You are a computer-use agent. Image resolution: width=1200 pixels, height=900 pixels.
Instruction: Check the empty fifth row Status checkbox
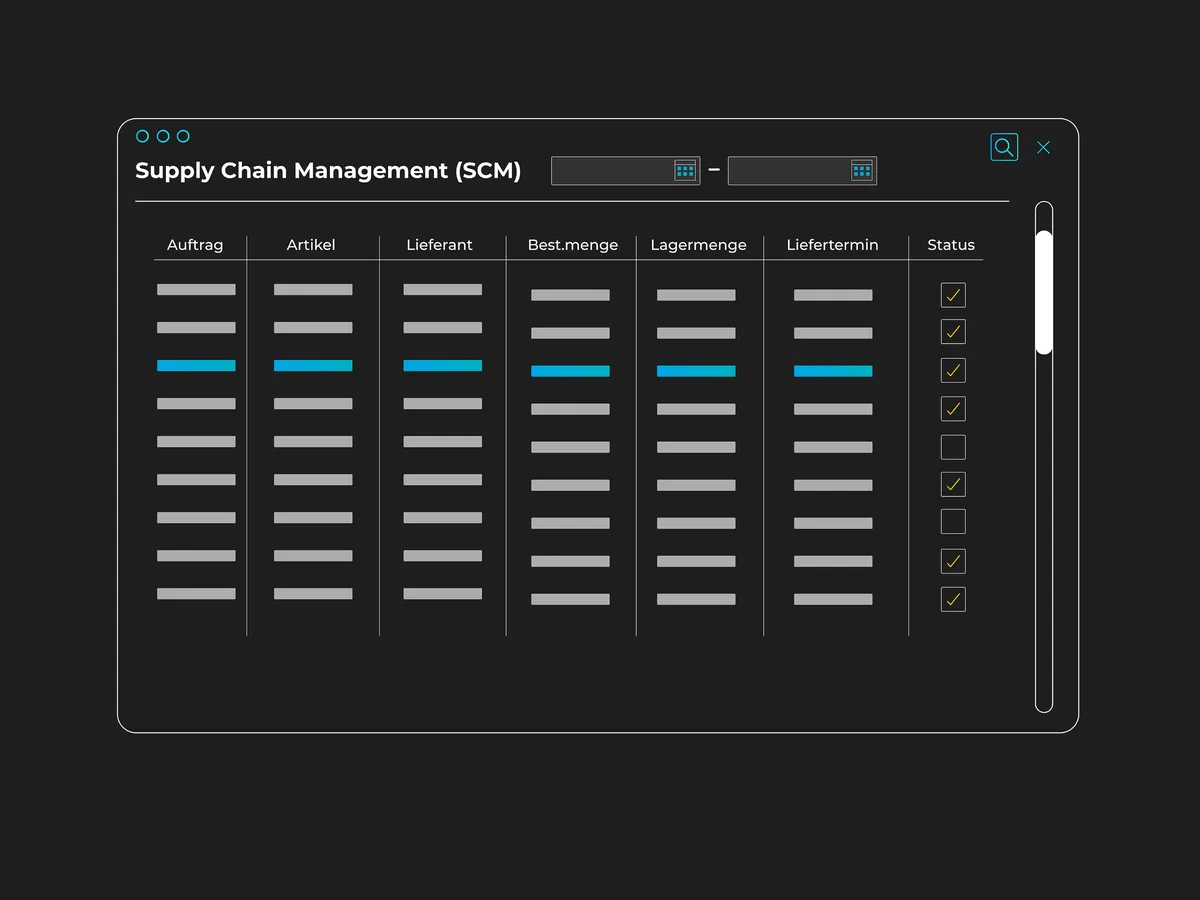[953, 447]
